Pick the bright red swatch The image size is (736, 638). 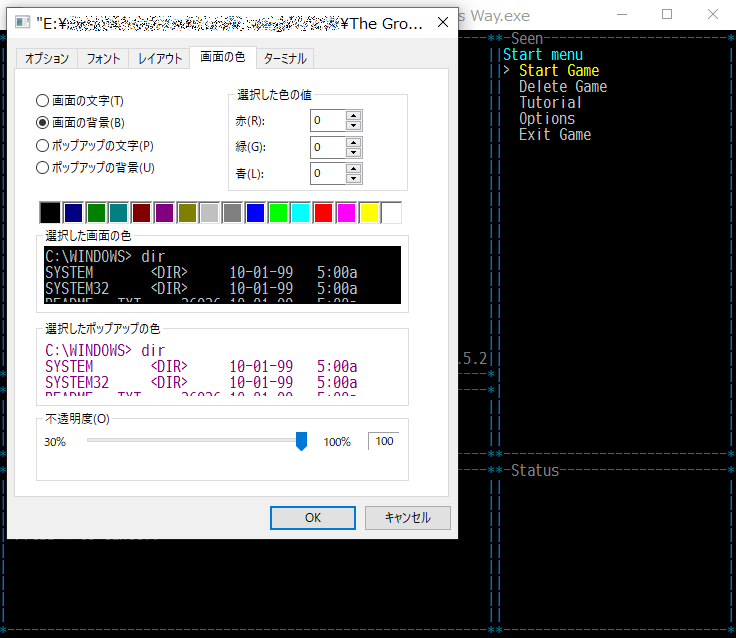pos(323,213)
